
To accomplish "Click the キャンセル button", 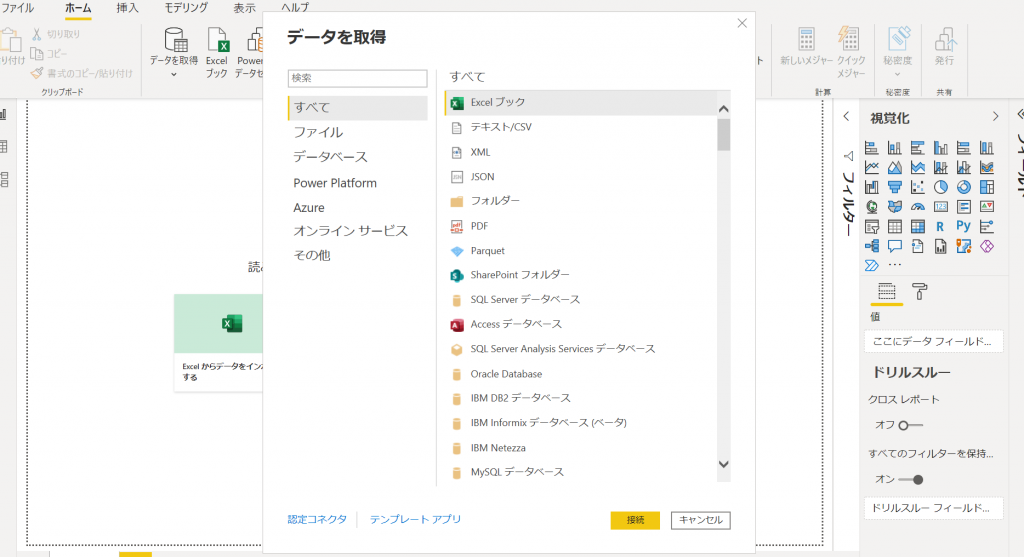I will coord(701,520).
